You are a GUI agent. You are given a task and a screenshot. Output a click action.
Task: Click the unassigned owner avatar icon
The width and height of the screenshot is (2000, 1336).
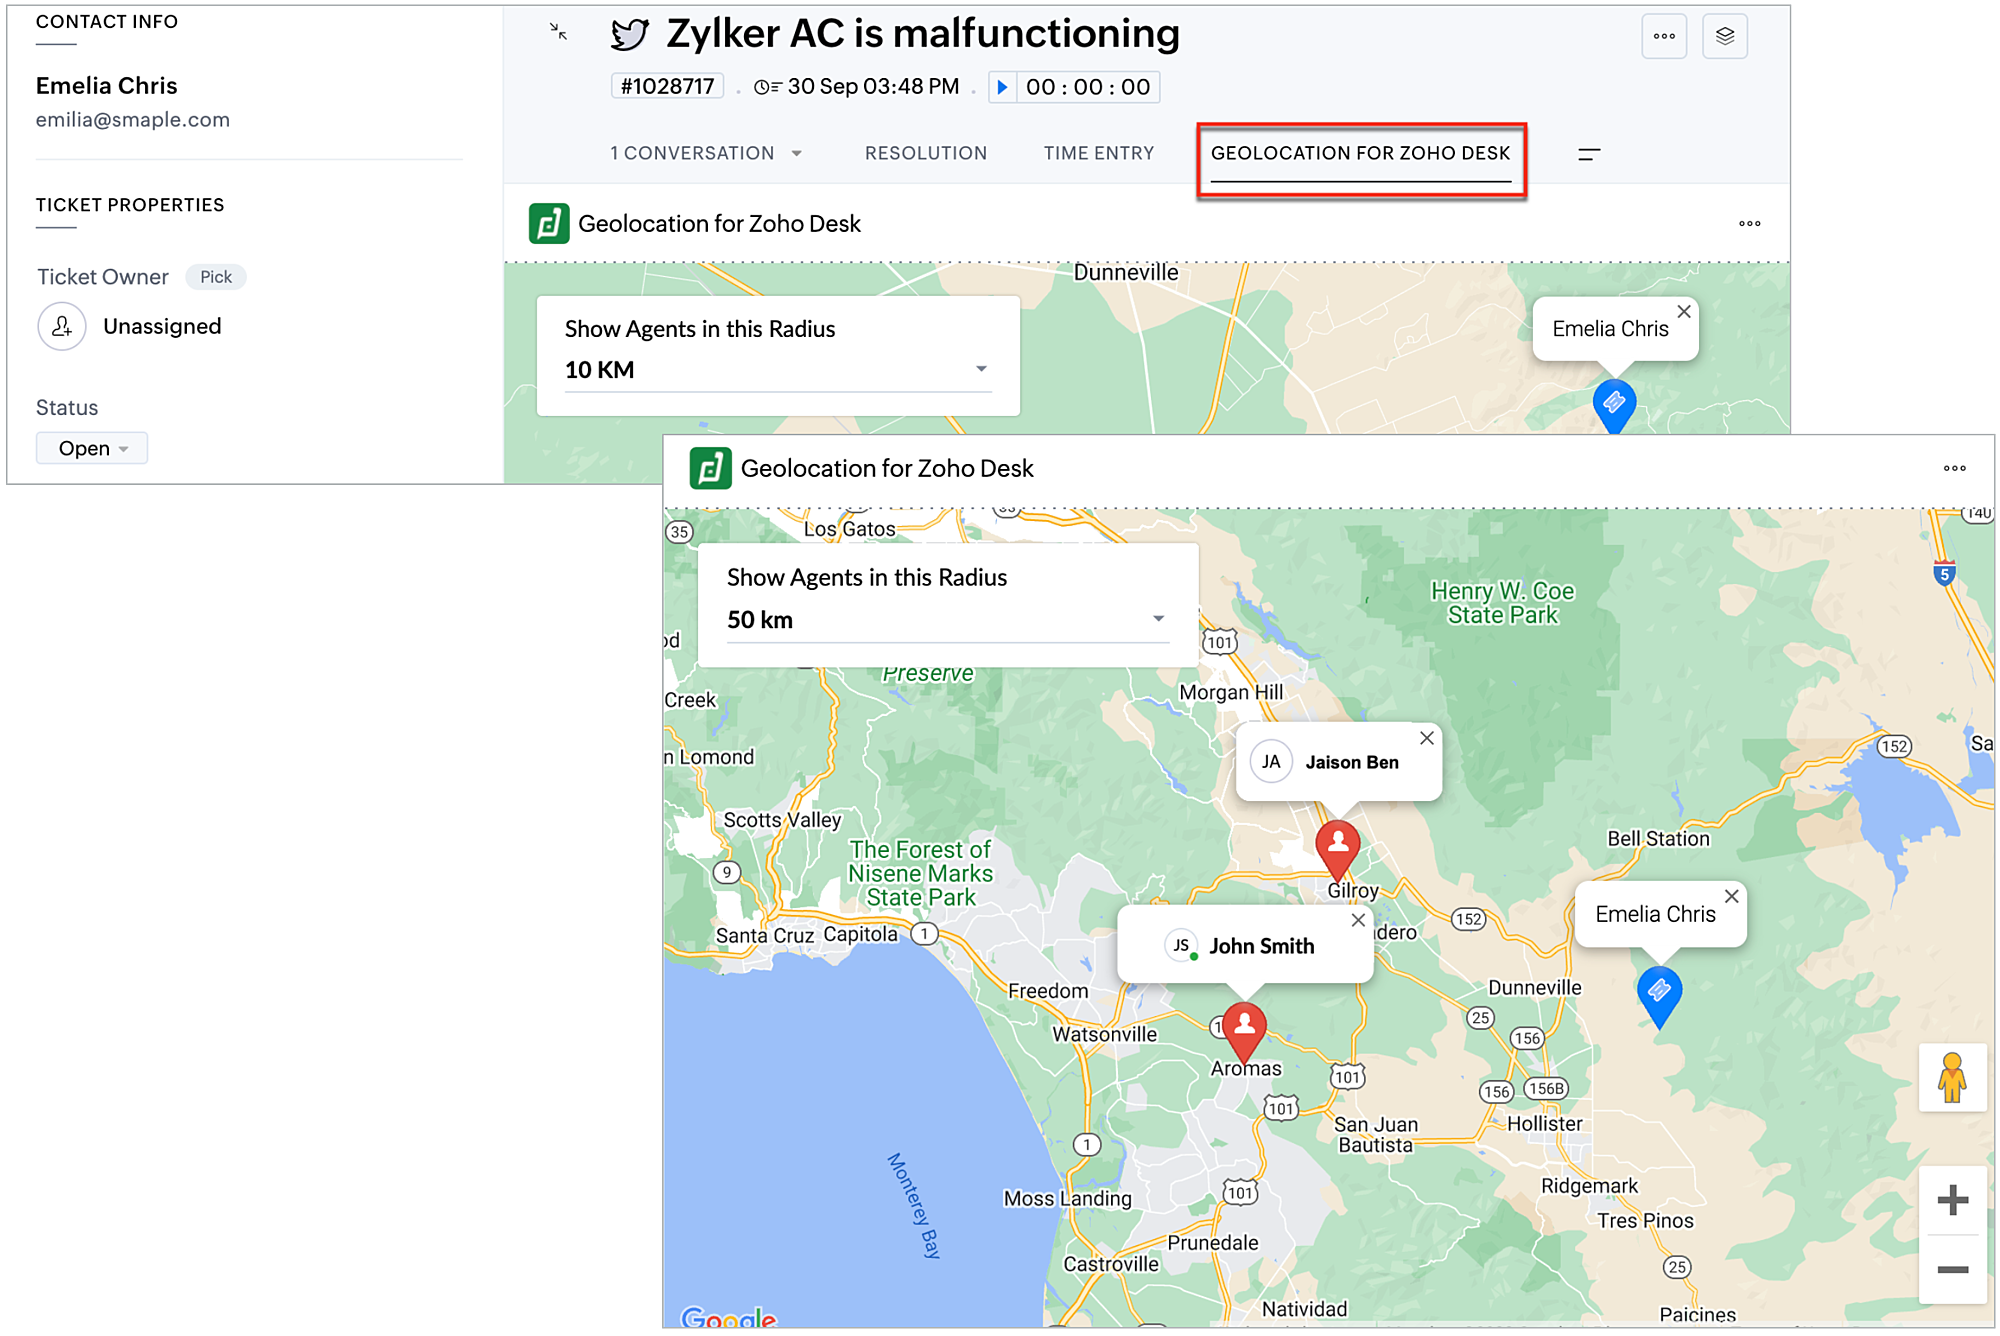(x=62, y=326)
